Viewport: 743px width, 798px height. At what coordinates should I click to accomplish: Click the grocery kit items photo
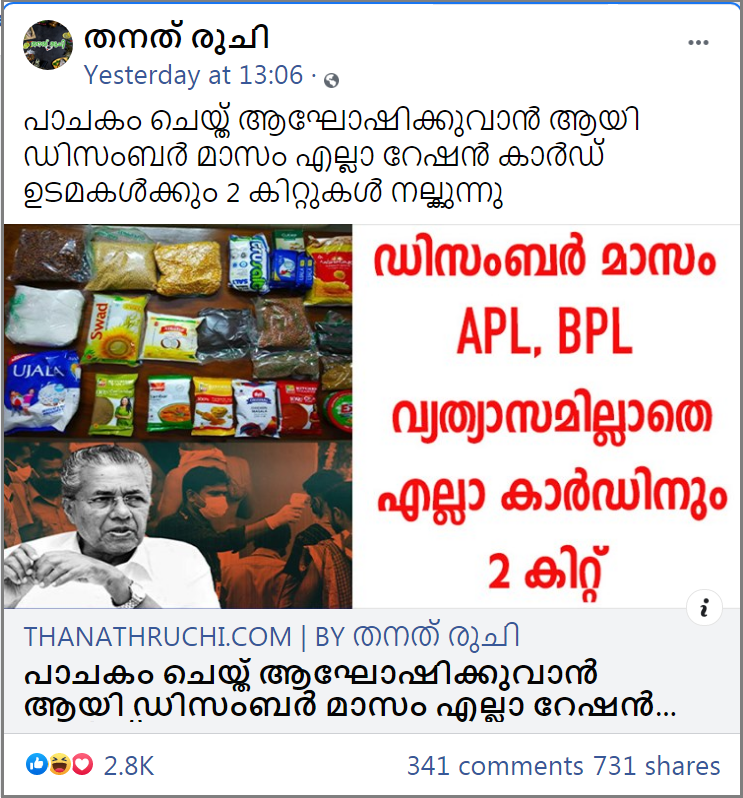point(178,332)
